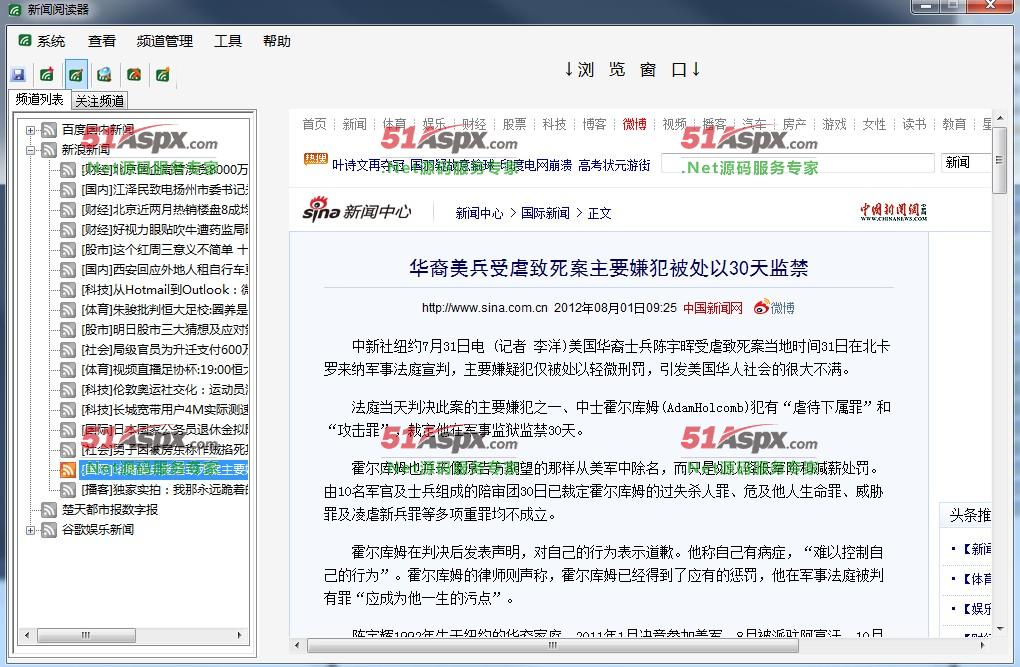The image size is (1020, 667).
Task: Open the red 中国新闻网 source link
Action: point(713,308)
